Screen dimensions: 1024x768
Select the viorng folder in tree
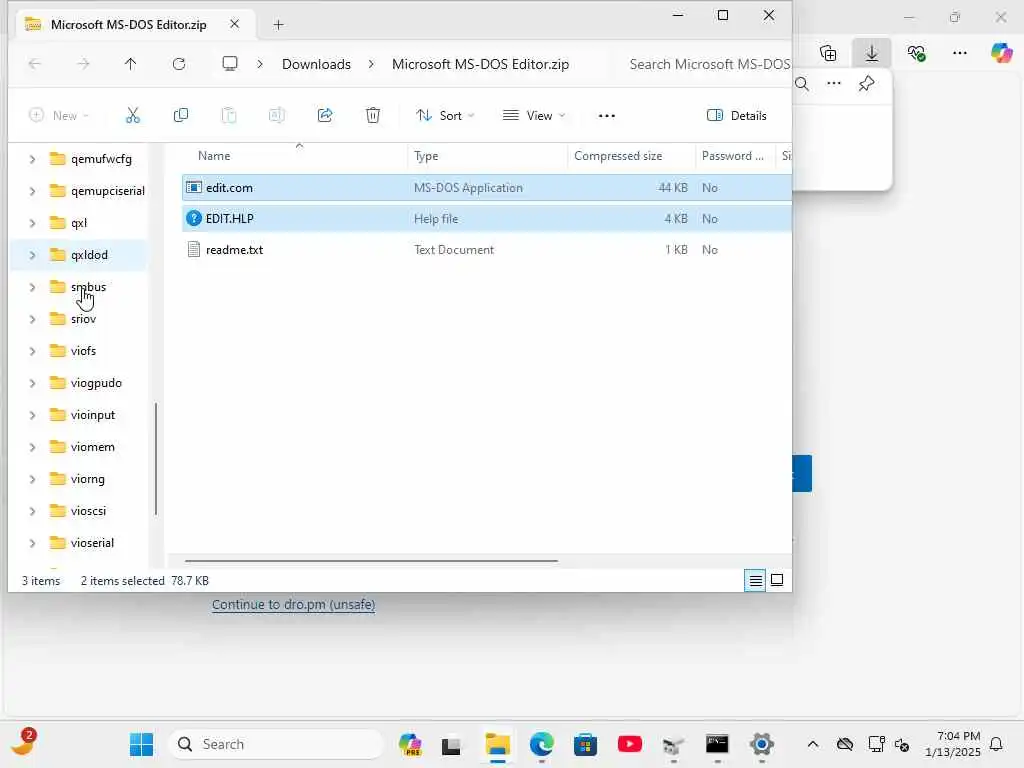pyautogui.click(x=88, y=479)
